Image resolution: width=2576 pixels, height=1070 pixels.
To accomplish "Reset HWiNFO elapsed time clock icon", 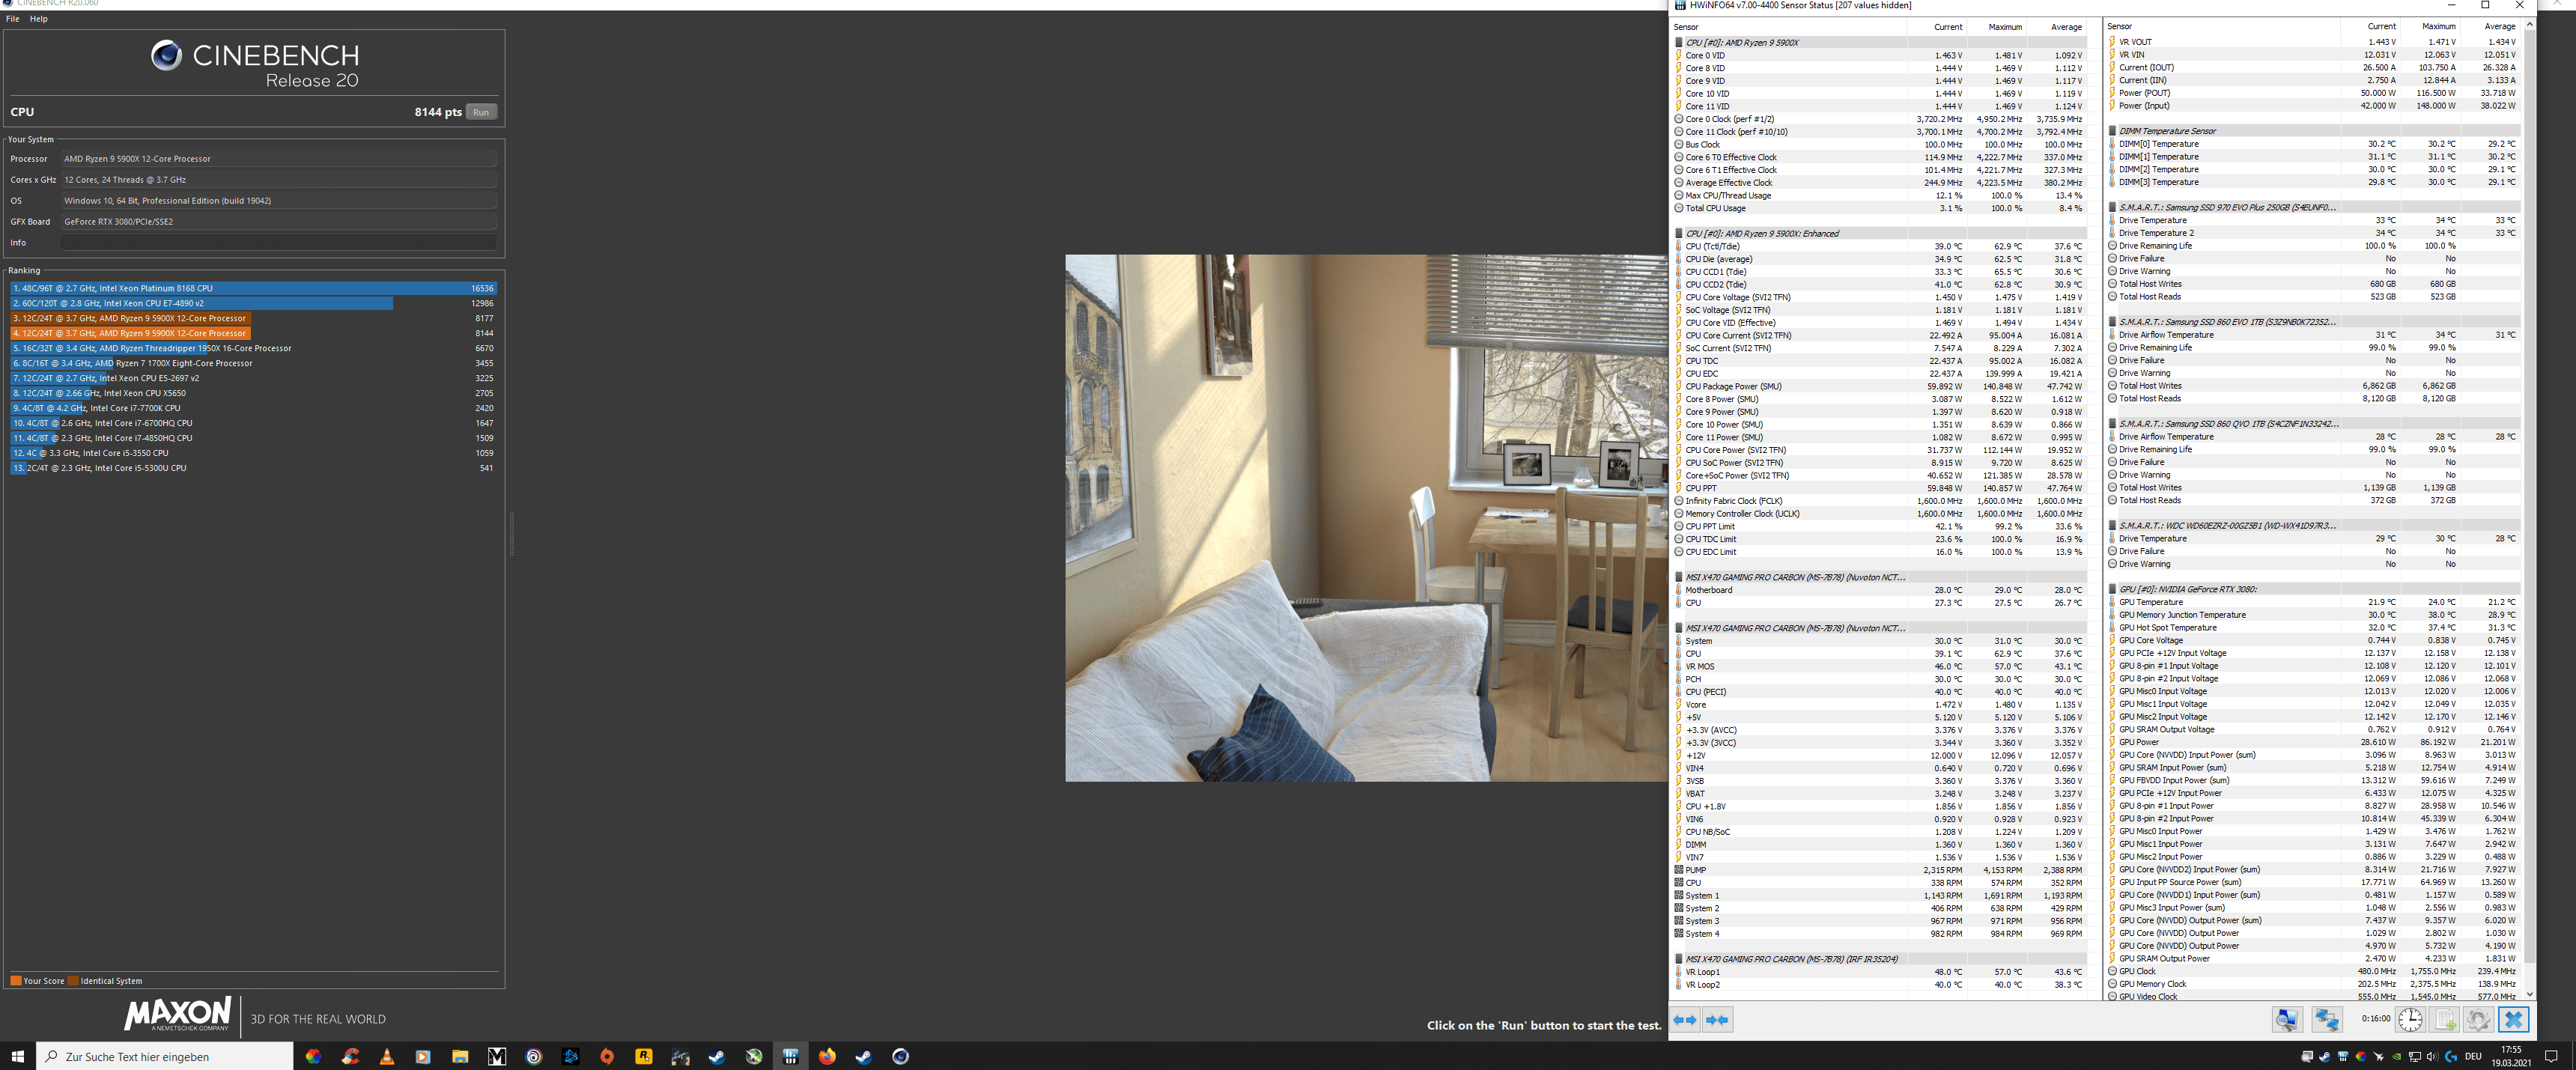I will [2411, 1019].
